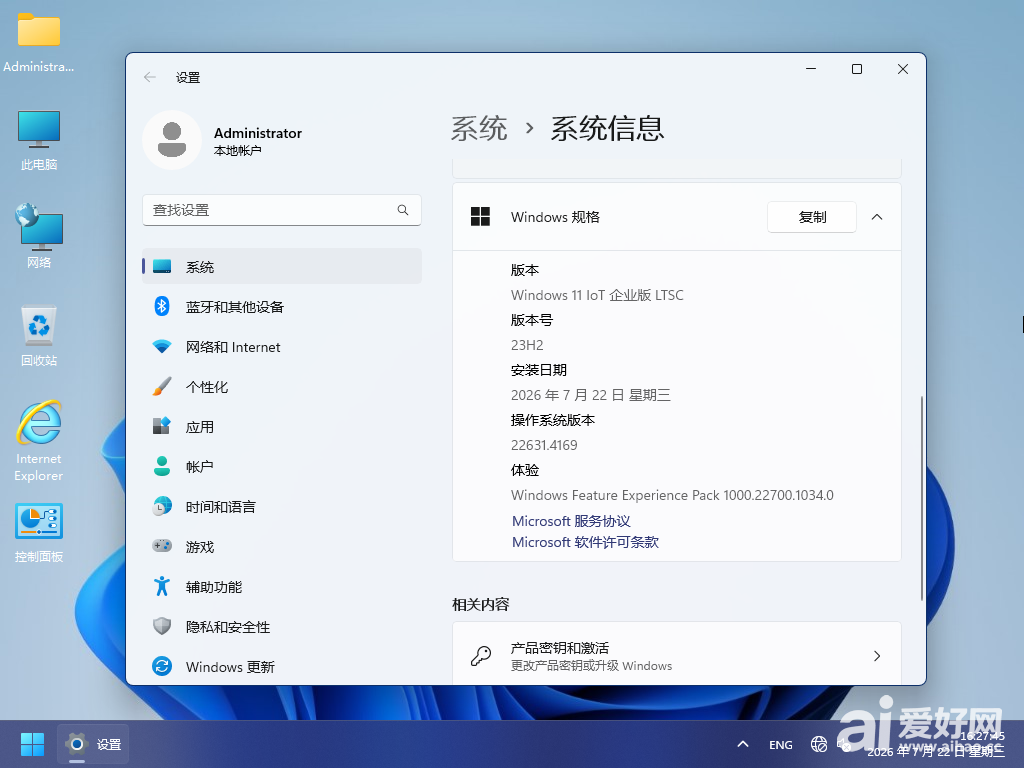Click the back arrow in Settings
This screenshot has height=768, width=1024.
150,77
